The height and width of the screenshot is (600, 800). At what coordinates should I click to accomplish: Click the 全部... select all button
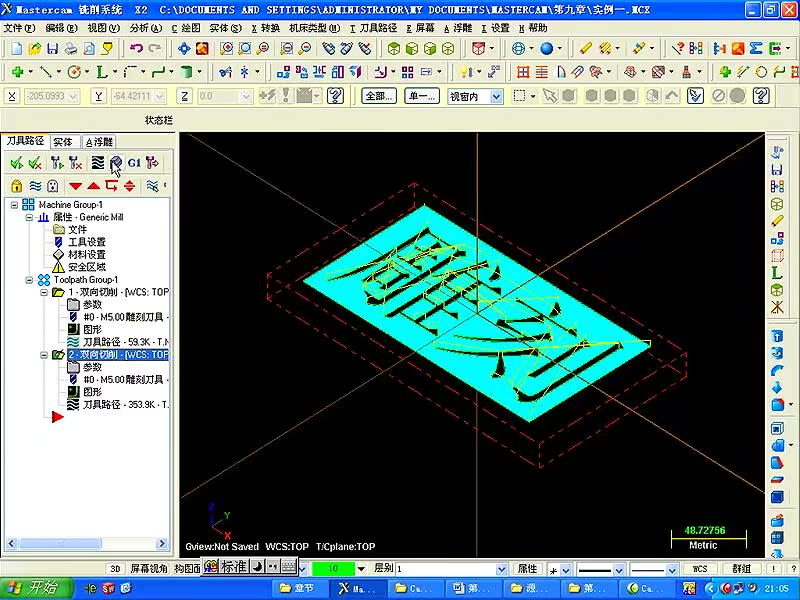point(379,96)
